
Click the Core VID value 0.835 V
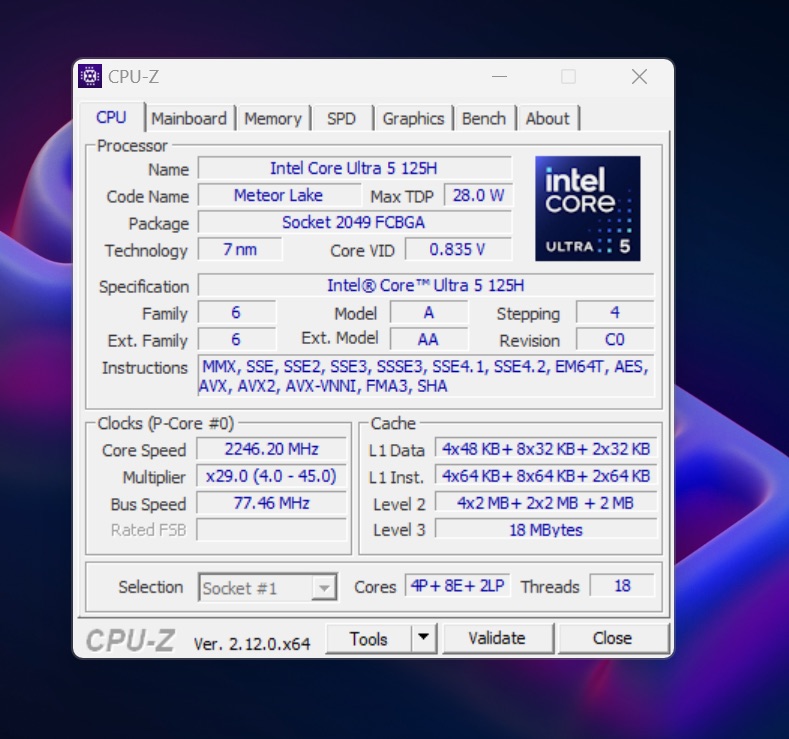coord(458,249)
